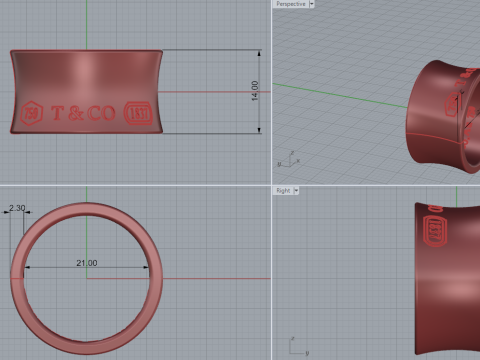
Task: Open the Perspective viewport title menu
Action: coord(291,4)
